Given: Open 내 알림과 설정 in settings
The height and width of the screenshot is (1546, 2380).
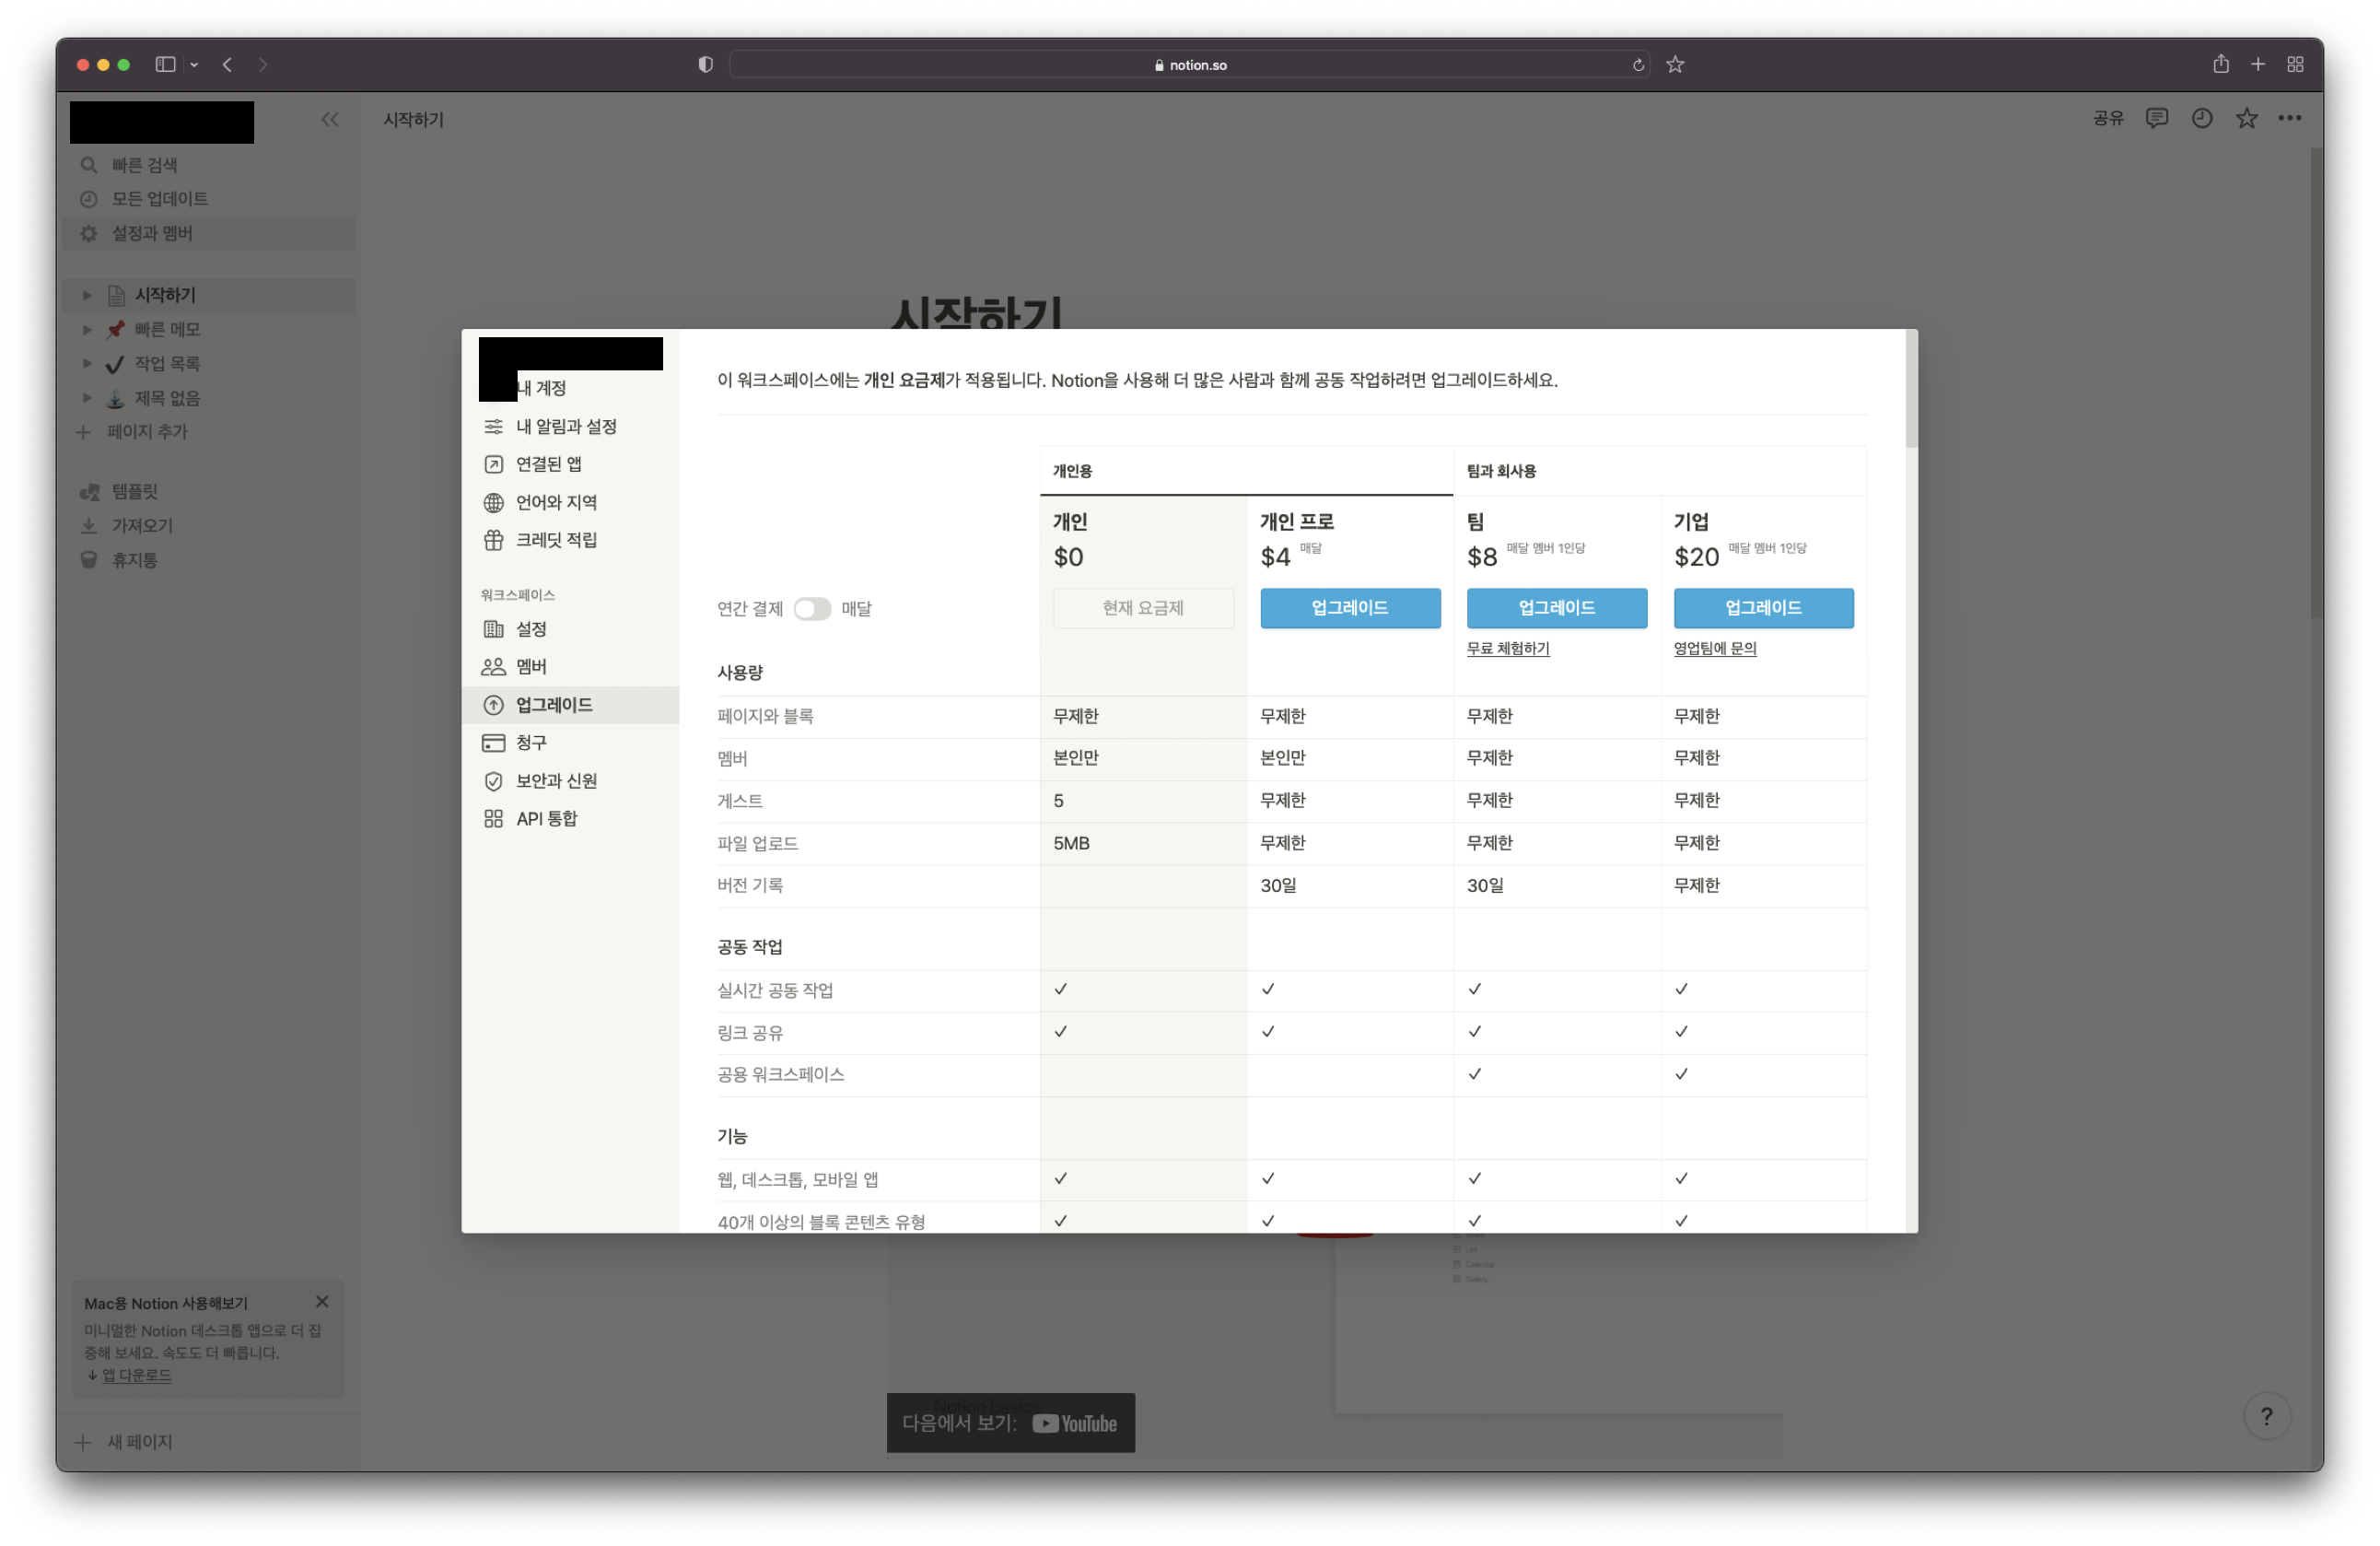Looking at the screenshot, I should (x=570, y=427).
